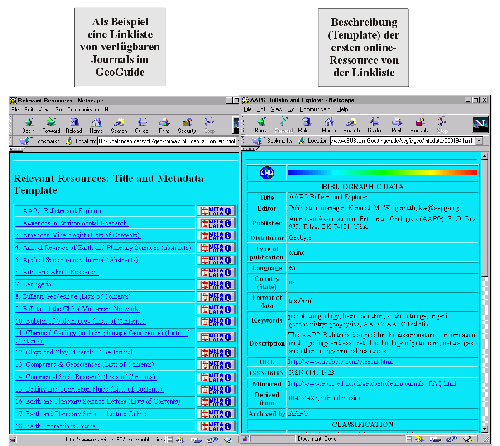
Task: Click Search in the AAPG Bulletin window
Action: point(352,125)
